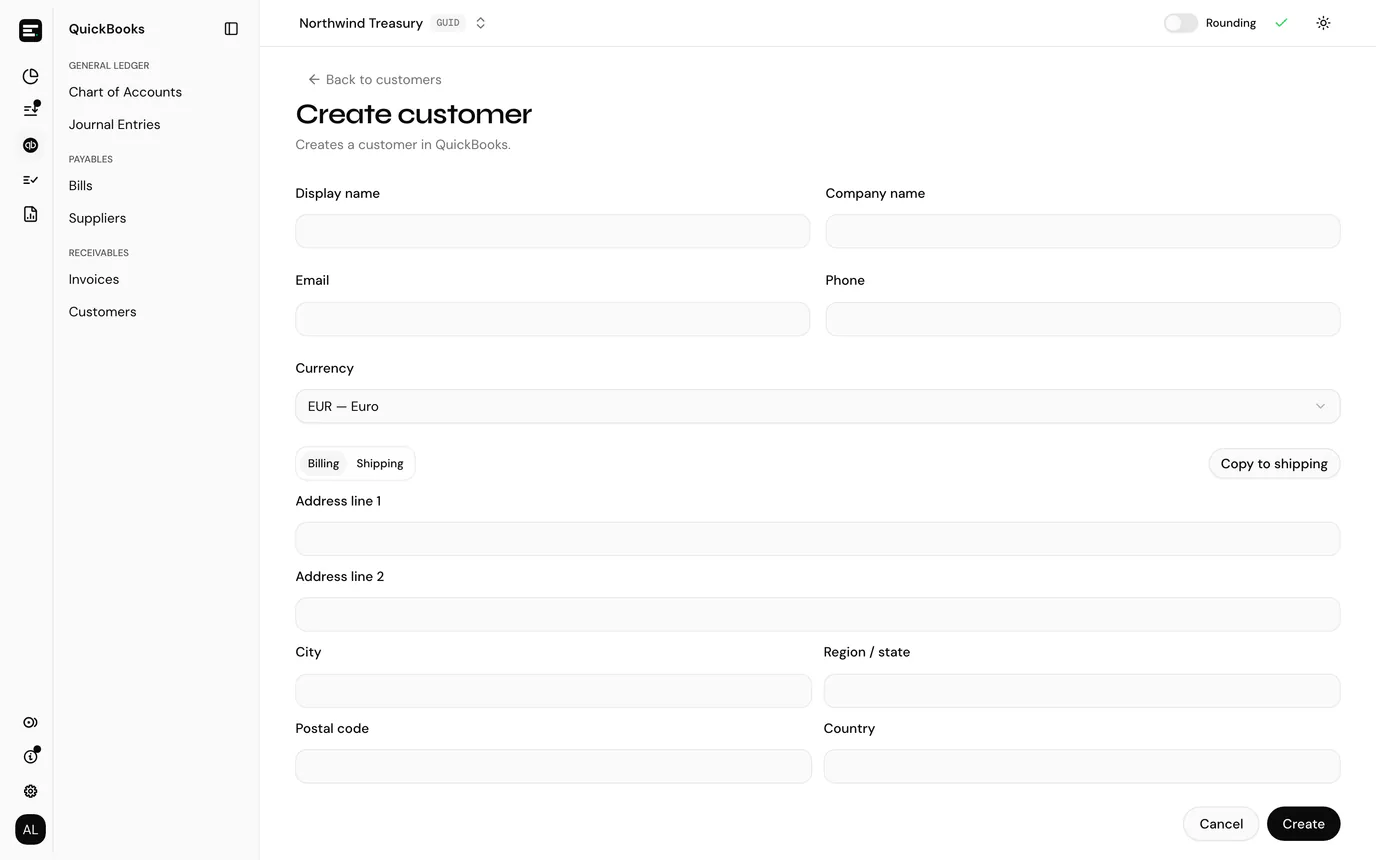The width and height of the screenshot is (1376, 860).
Task: Click the green sync checkmark icon
Action: pyautogui.click(x=1281, y=23)
